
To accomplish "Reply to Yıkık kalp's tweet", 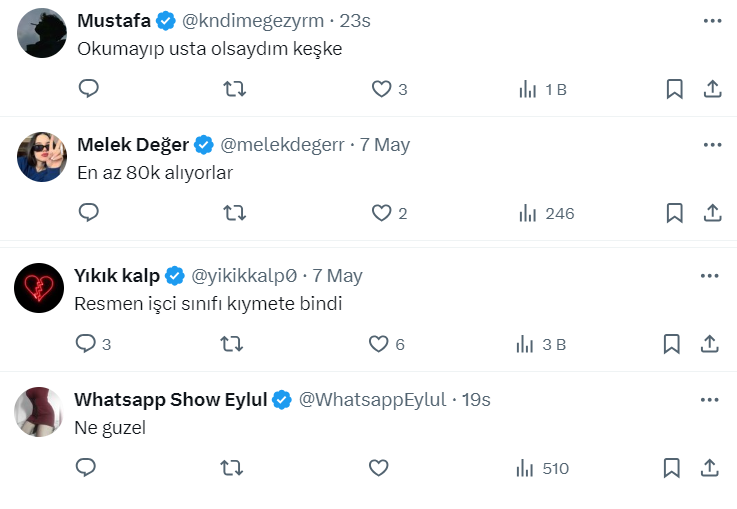I will 86,344.
